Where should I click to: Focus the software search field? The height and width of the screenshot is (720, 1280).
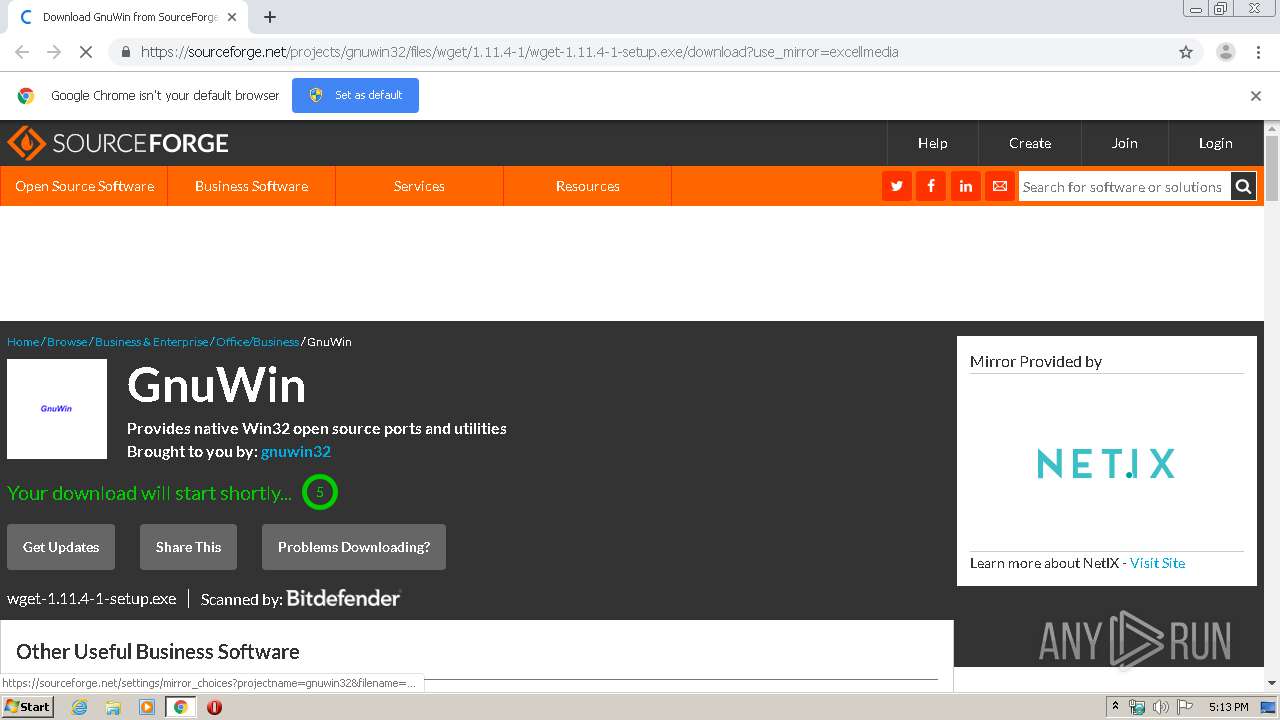1124,187
